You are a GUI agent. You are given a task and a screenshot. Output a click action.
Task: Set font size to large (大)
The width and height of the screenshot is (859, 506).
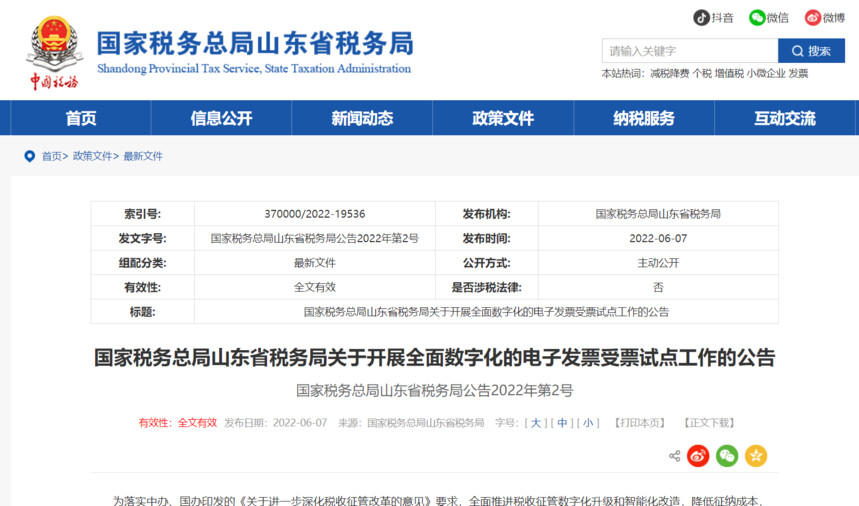536,423
